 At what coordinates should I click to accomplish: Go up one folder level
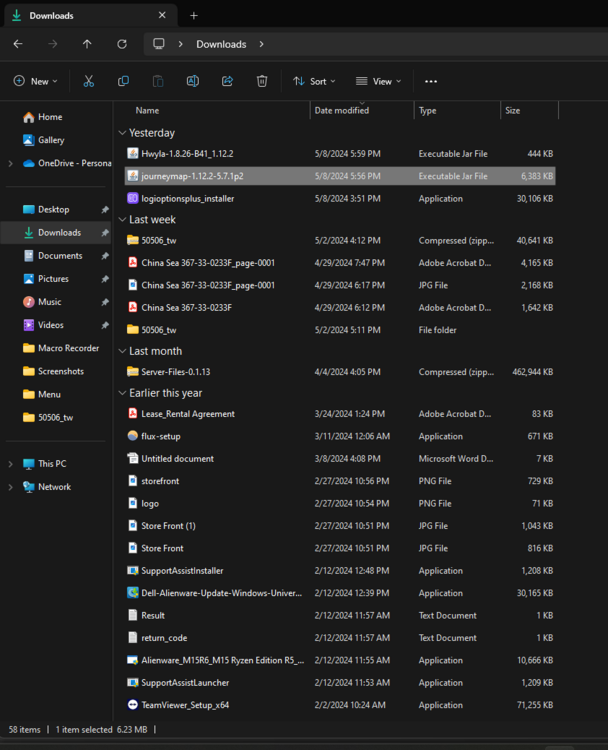(87, 44)
